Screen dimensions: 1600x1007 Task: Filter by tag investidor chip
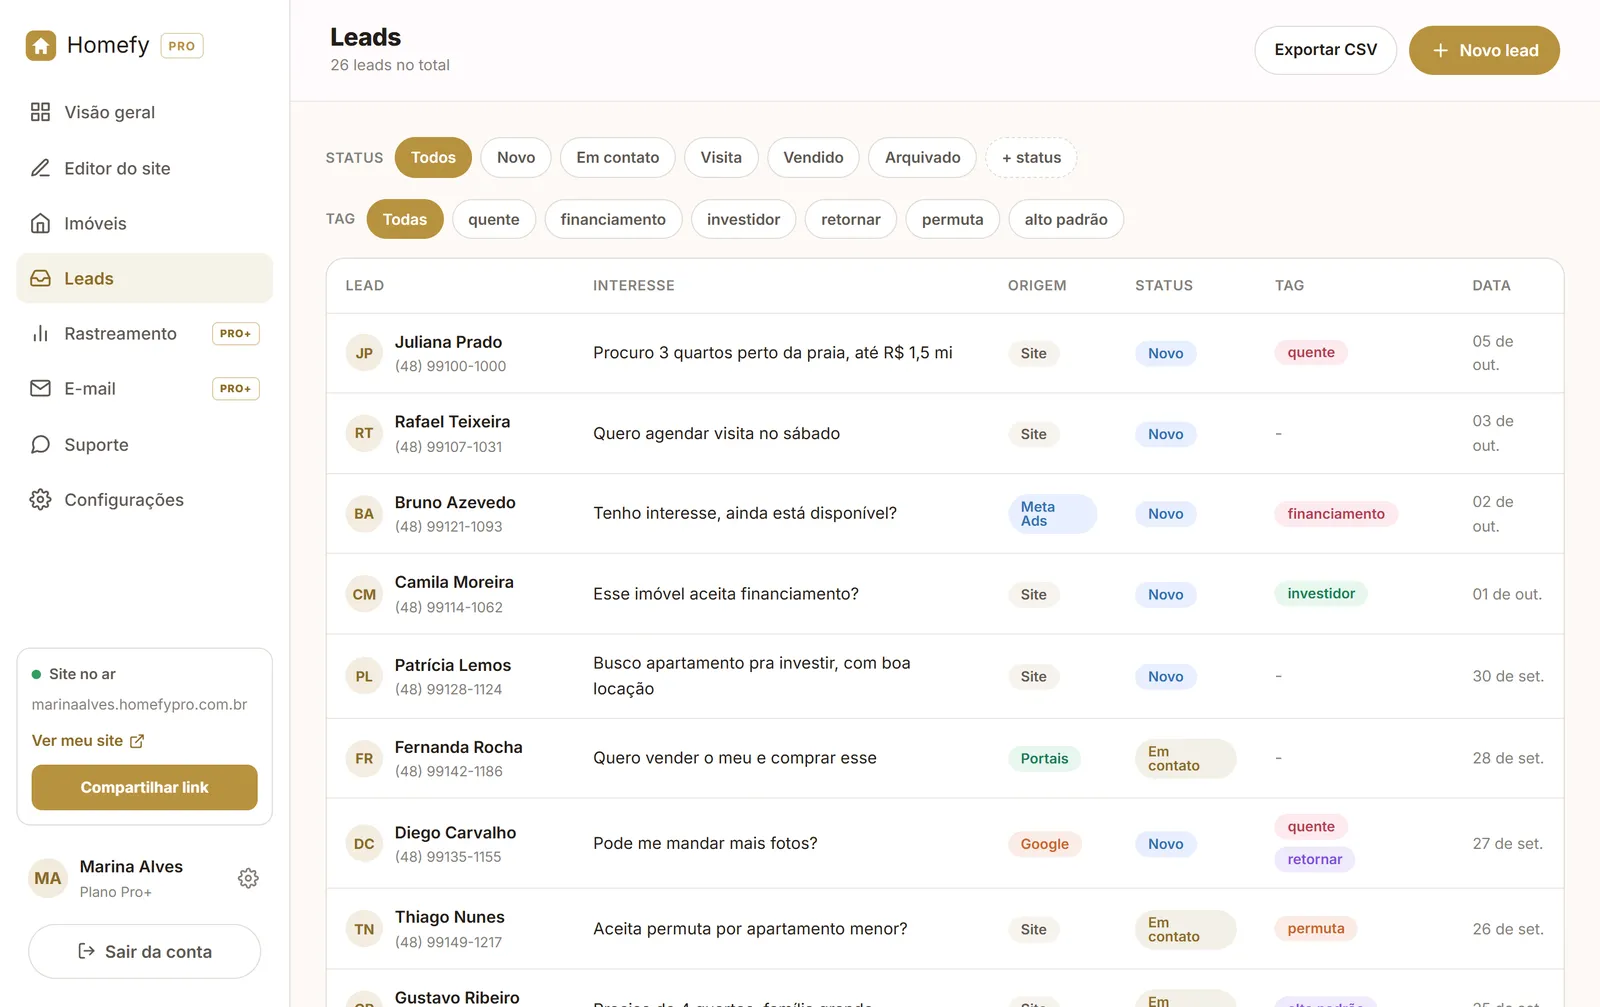pos(743,219)
